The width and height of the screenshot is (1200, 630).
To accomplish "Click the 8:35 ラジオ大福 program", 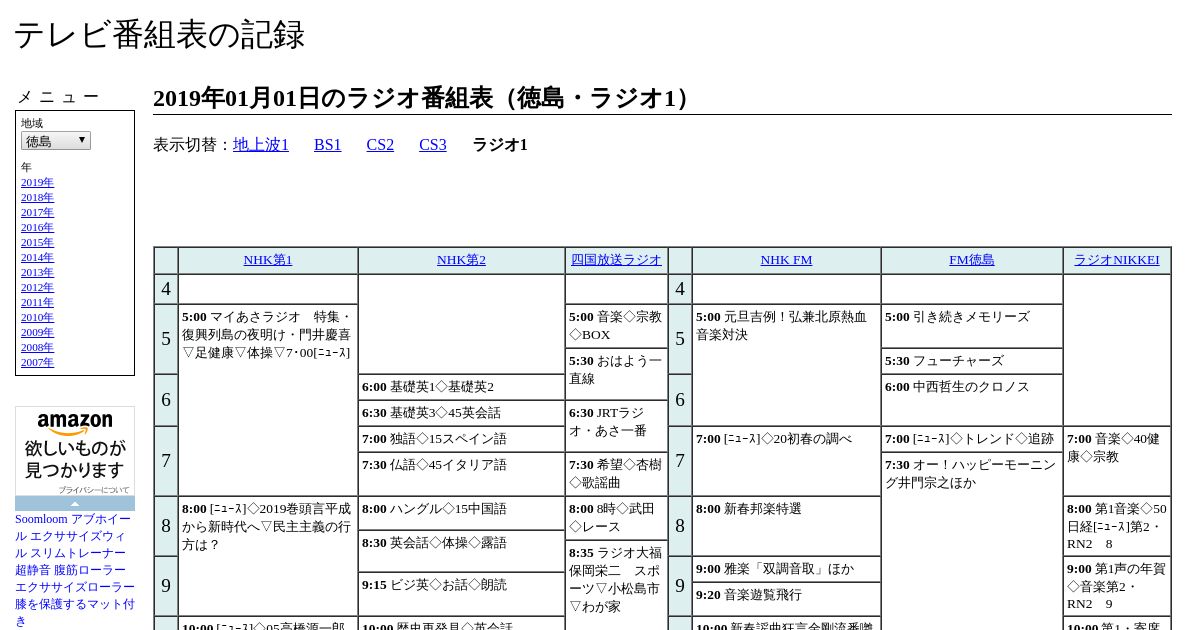I will click(616, 585).
